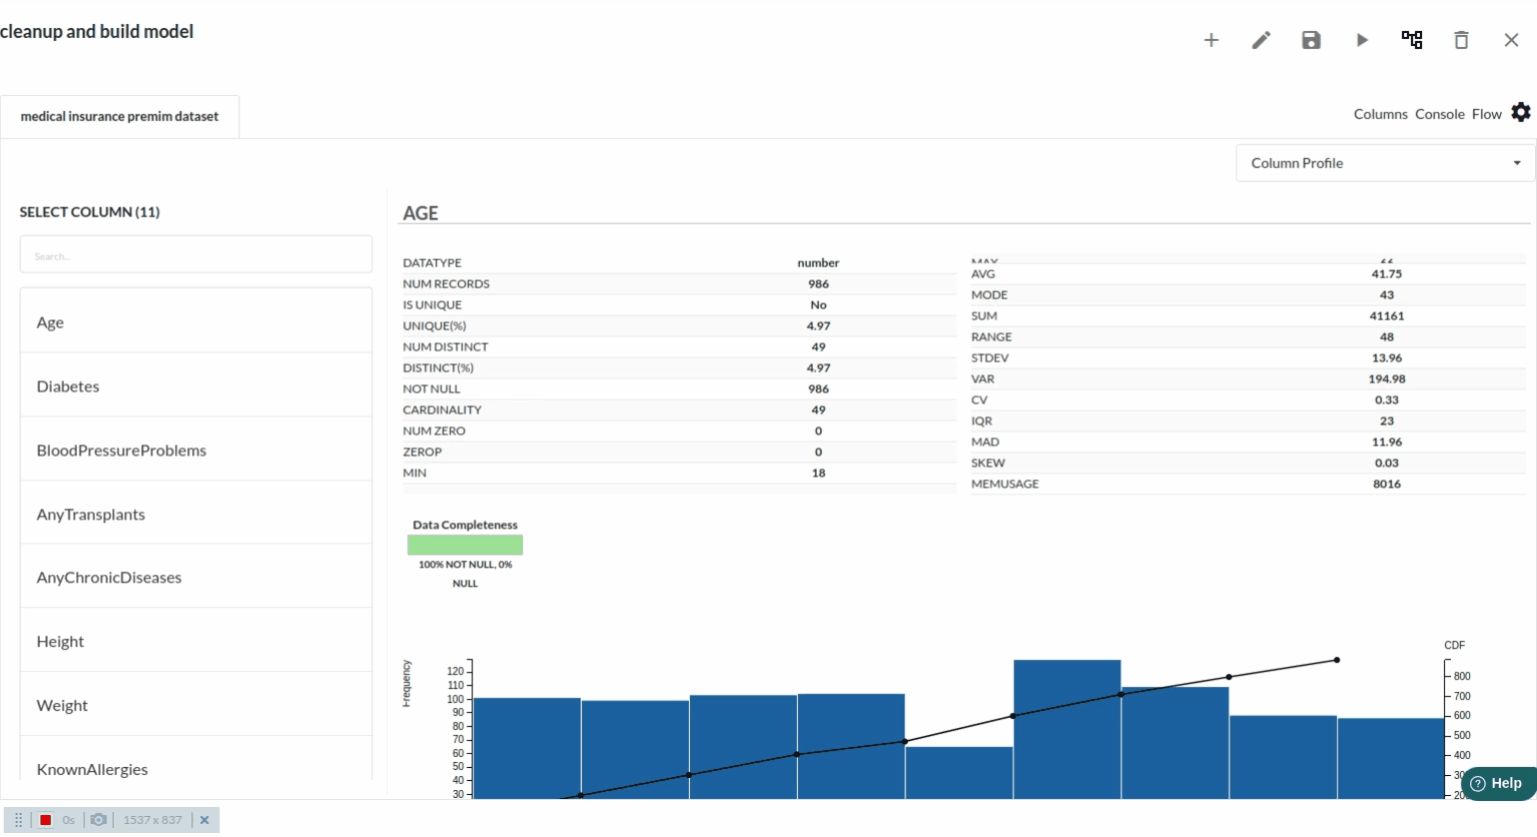The image size is (1537, 837).
Task: Click the VAR value 194.98
Action: (1387, 379)
